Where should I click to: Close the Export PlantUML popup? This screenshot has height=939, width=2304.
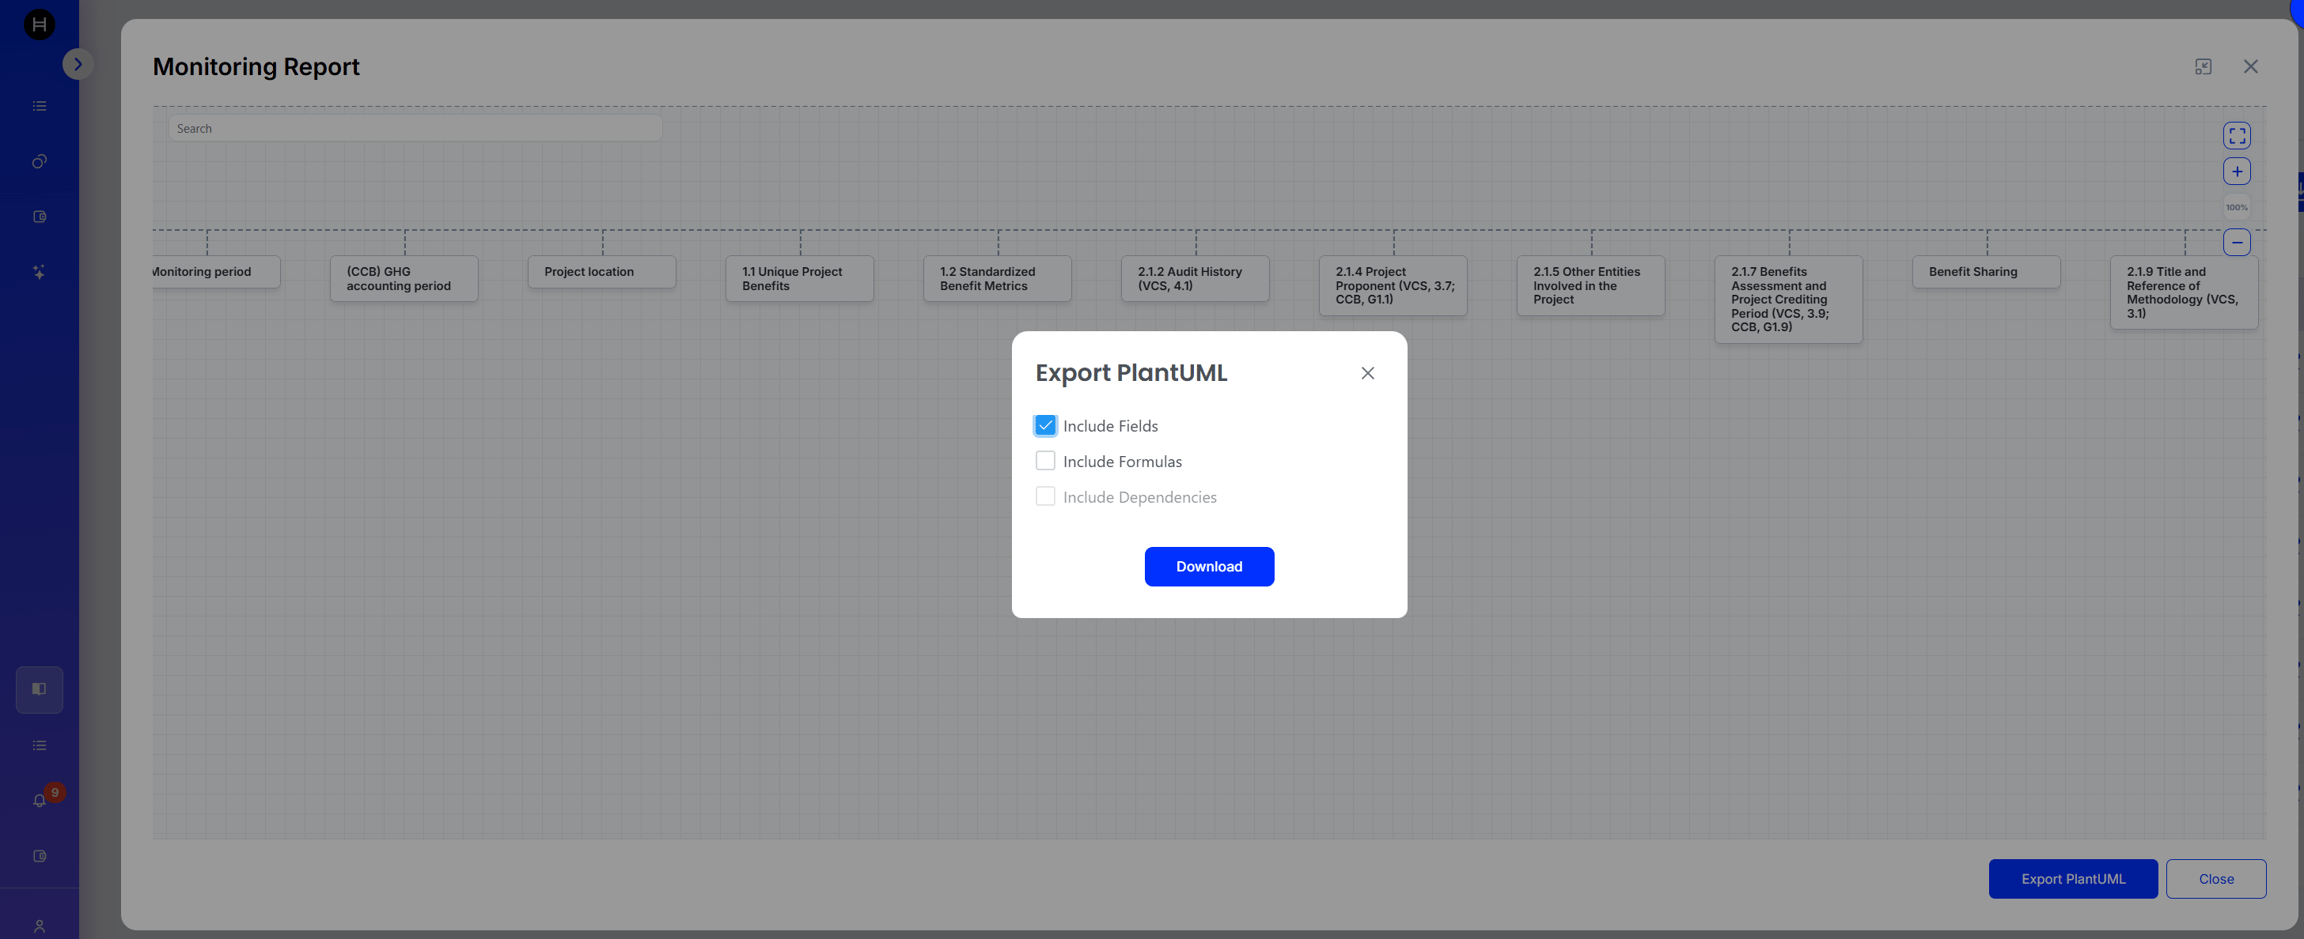pyautogui.click(x=1367, y=373)
